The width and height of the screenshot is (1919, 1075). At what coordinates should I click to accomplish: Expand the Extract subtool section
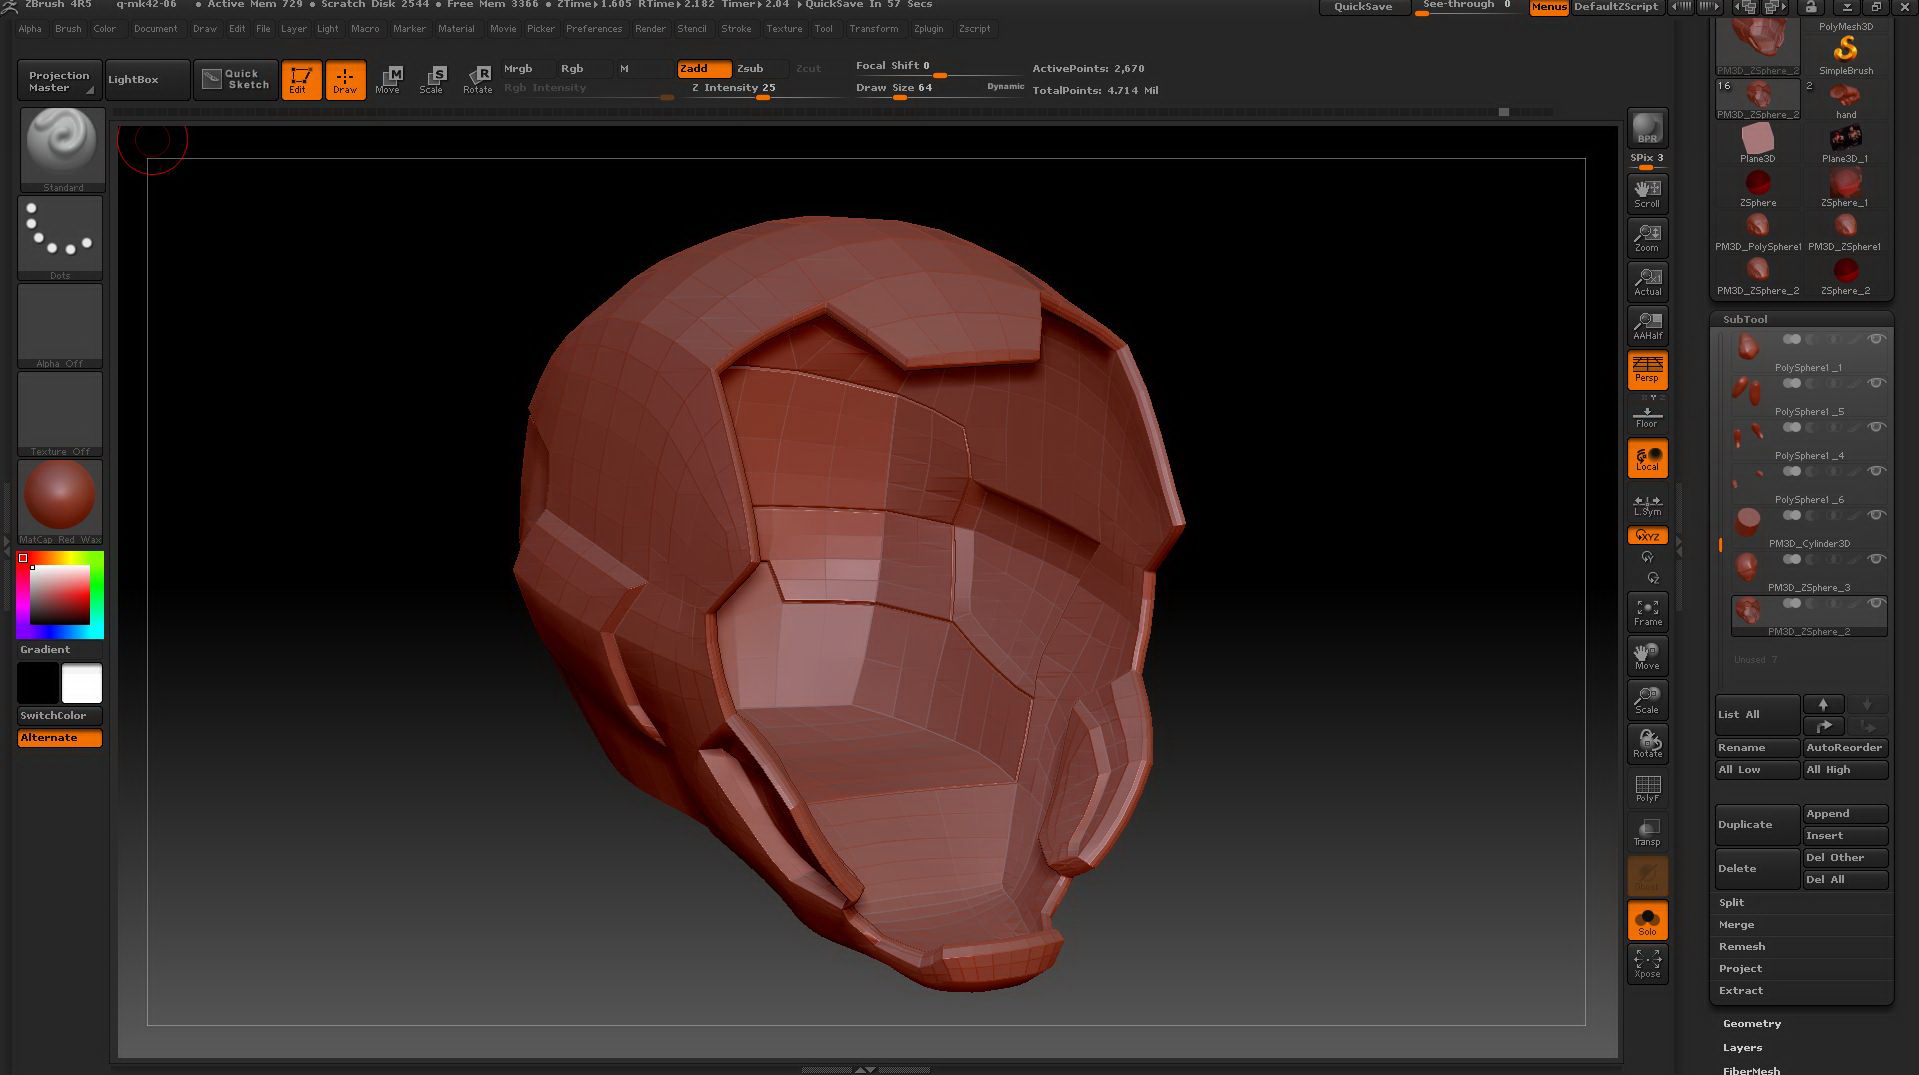(x=1741, y=990)
